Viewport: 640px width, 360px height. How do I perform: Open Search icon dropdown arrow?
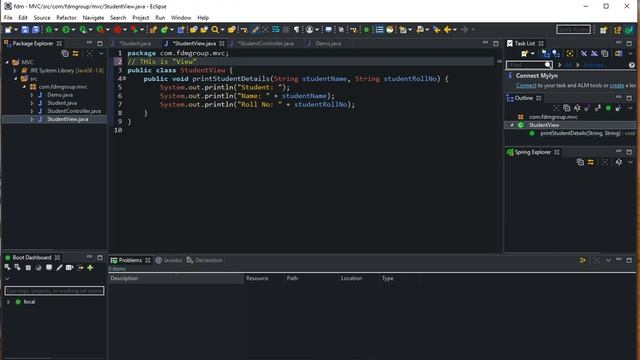(222, 29)
